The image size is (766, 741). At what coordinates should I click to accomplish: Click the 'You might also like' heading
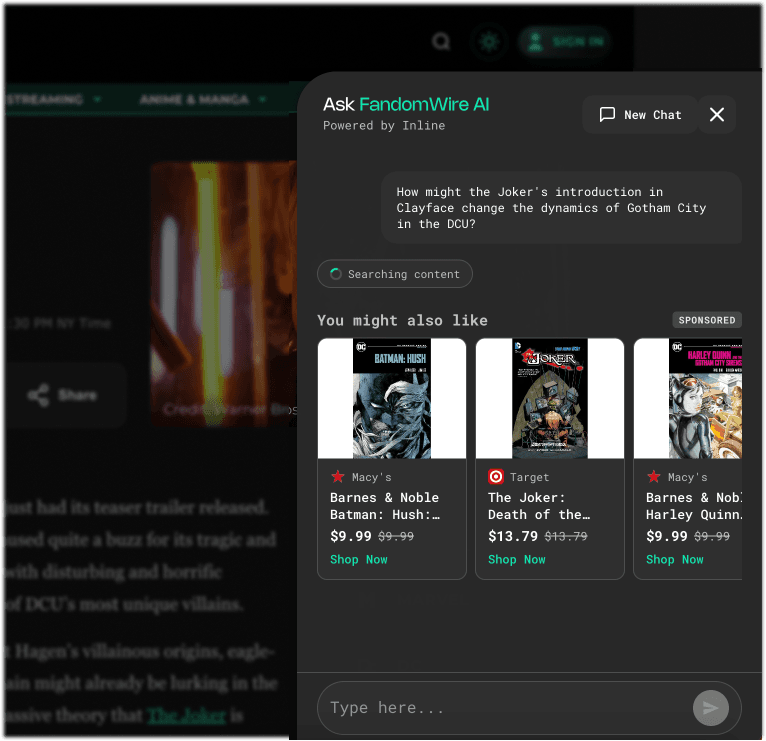(403, 320)
